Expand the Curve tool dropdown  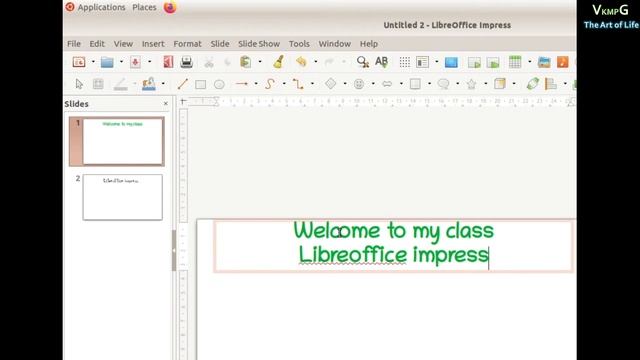(x=284, y=84)
